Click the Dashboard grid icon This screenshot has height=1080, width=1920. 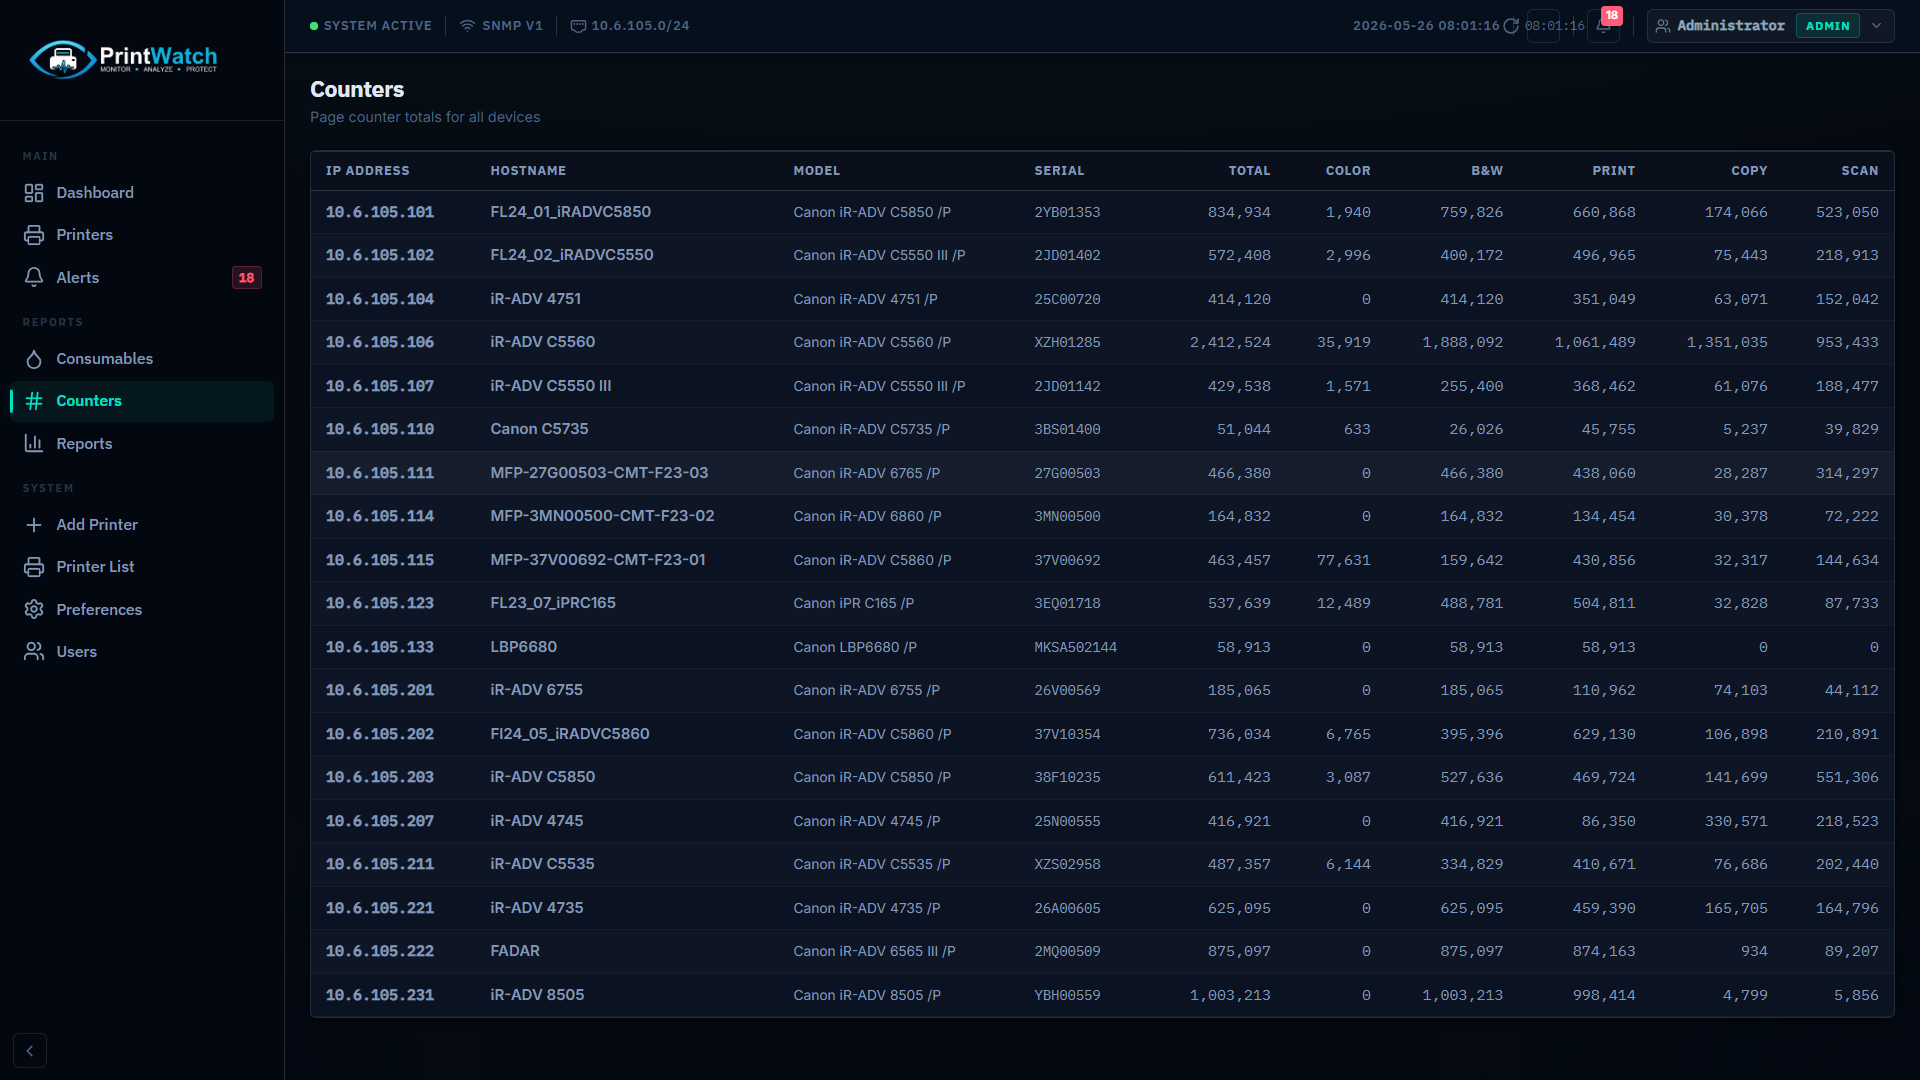coord(34,193)
